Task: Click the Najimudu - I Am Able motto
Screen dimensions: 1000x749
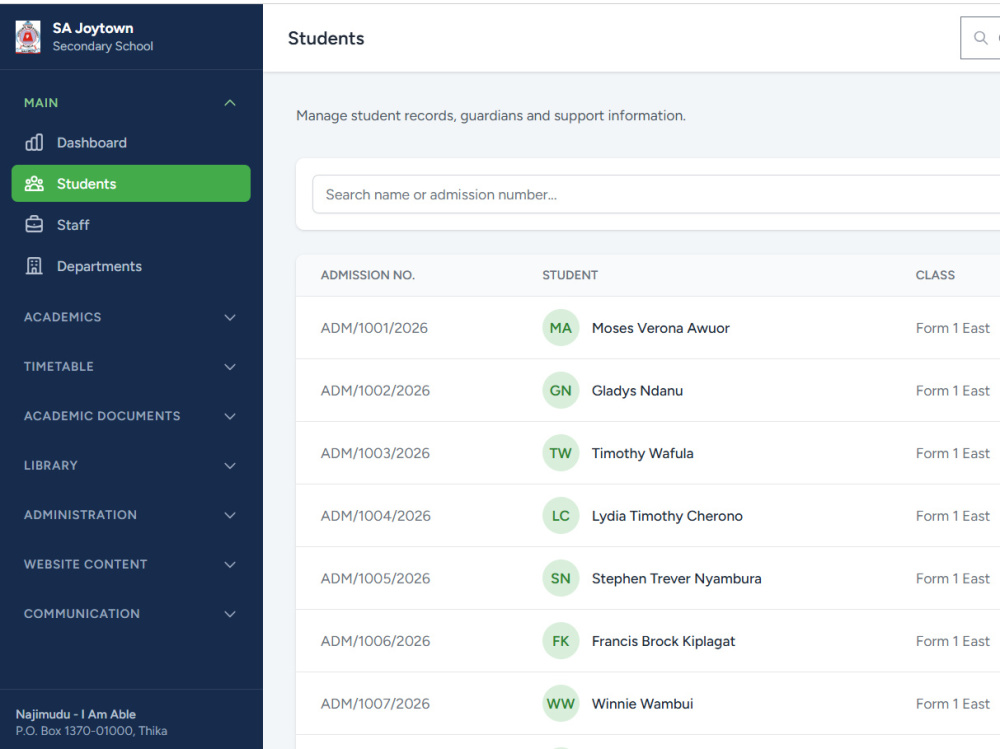Action: (76, 714)
